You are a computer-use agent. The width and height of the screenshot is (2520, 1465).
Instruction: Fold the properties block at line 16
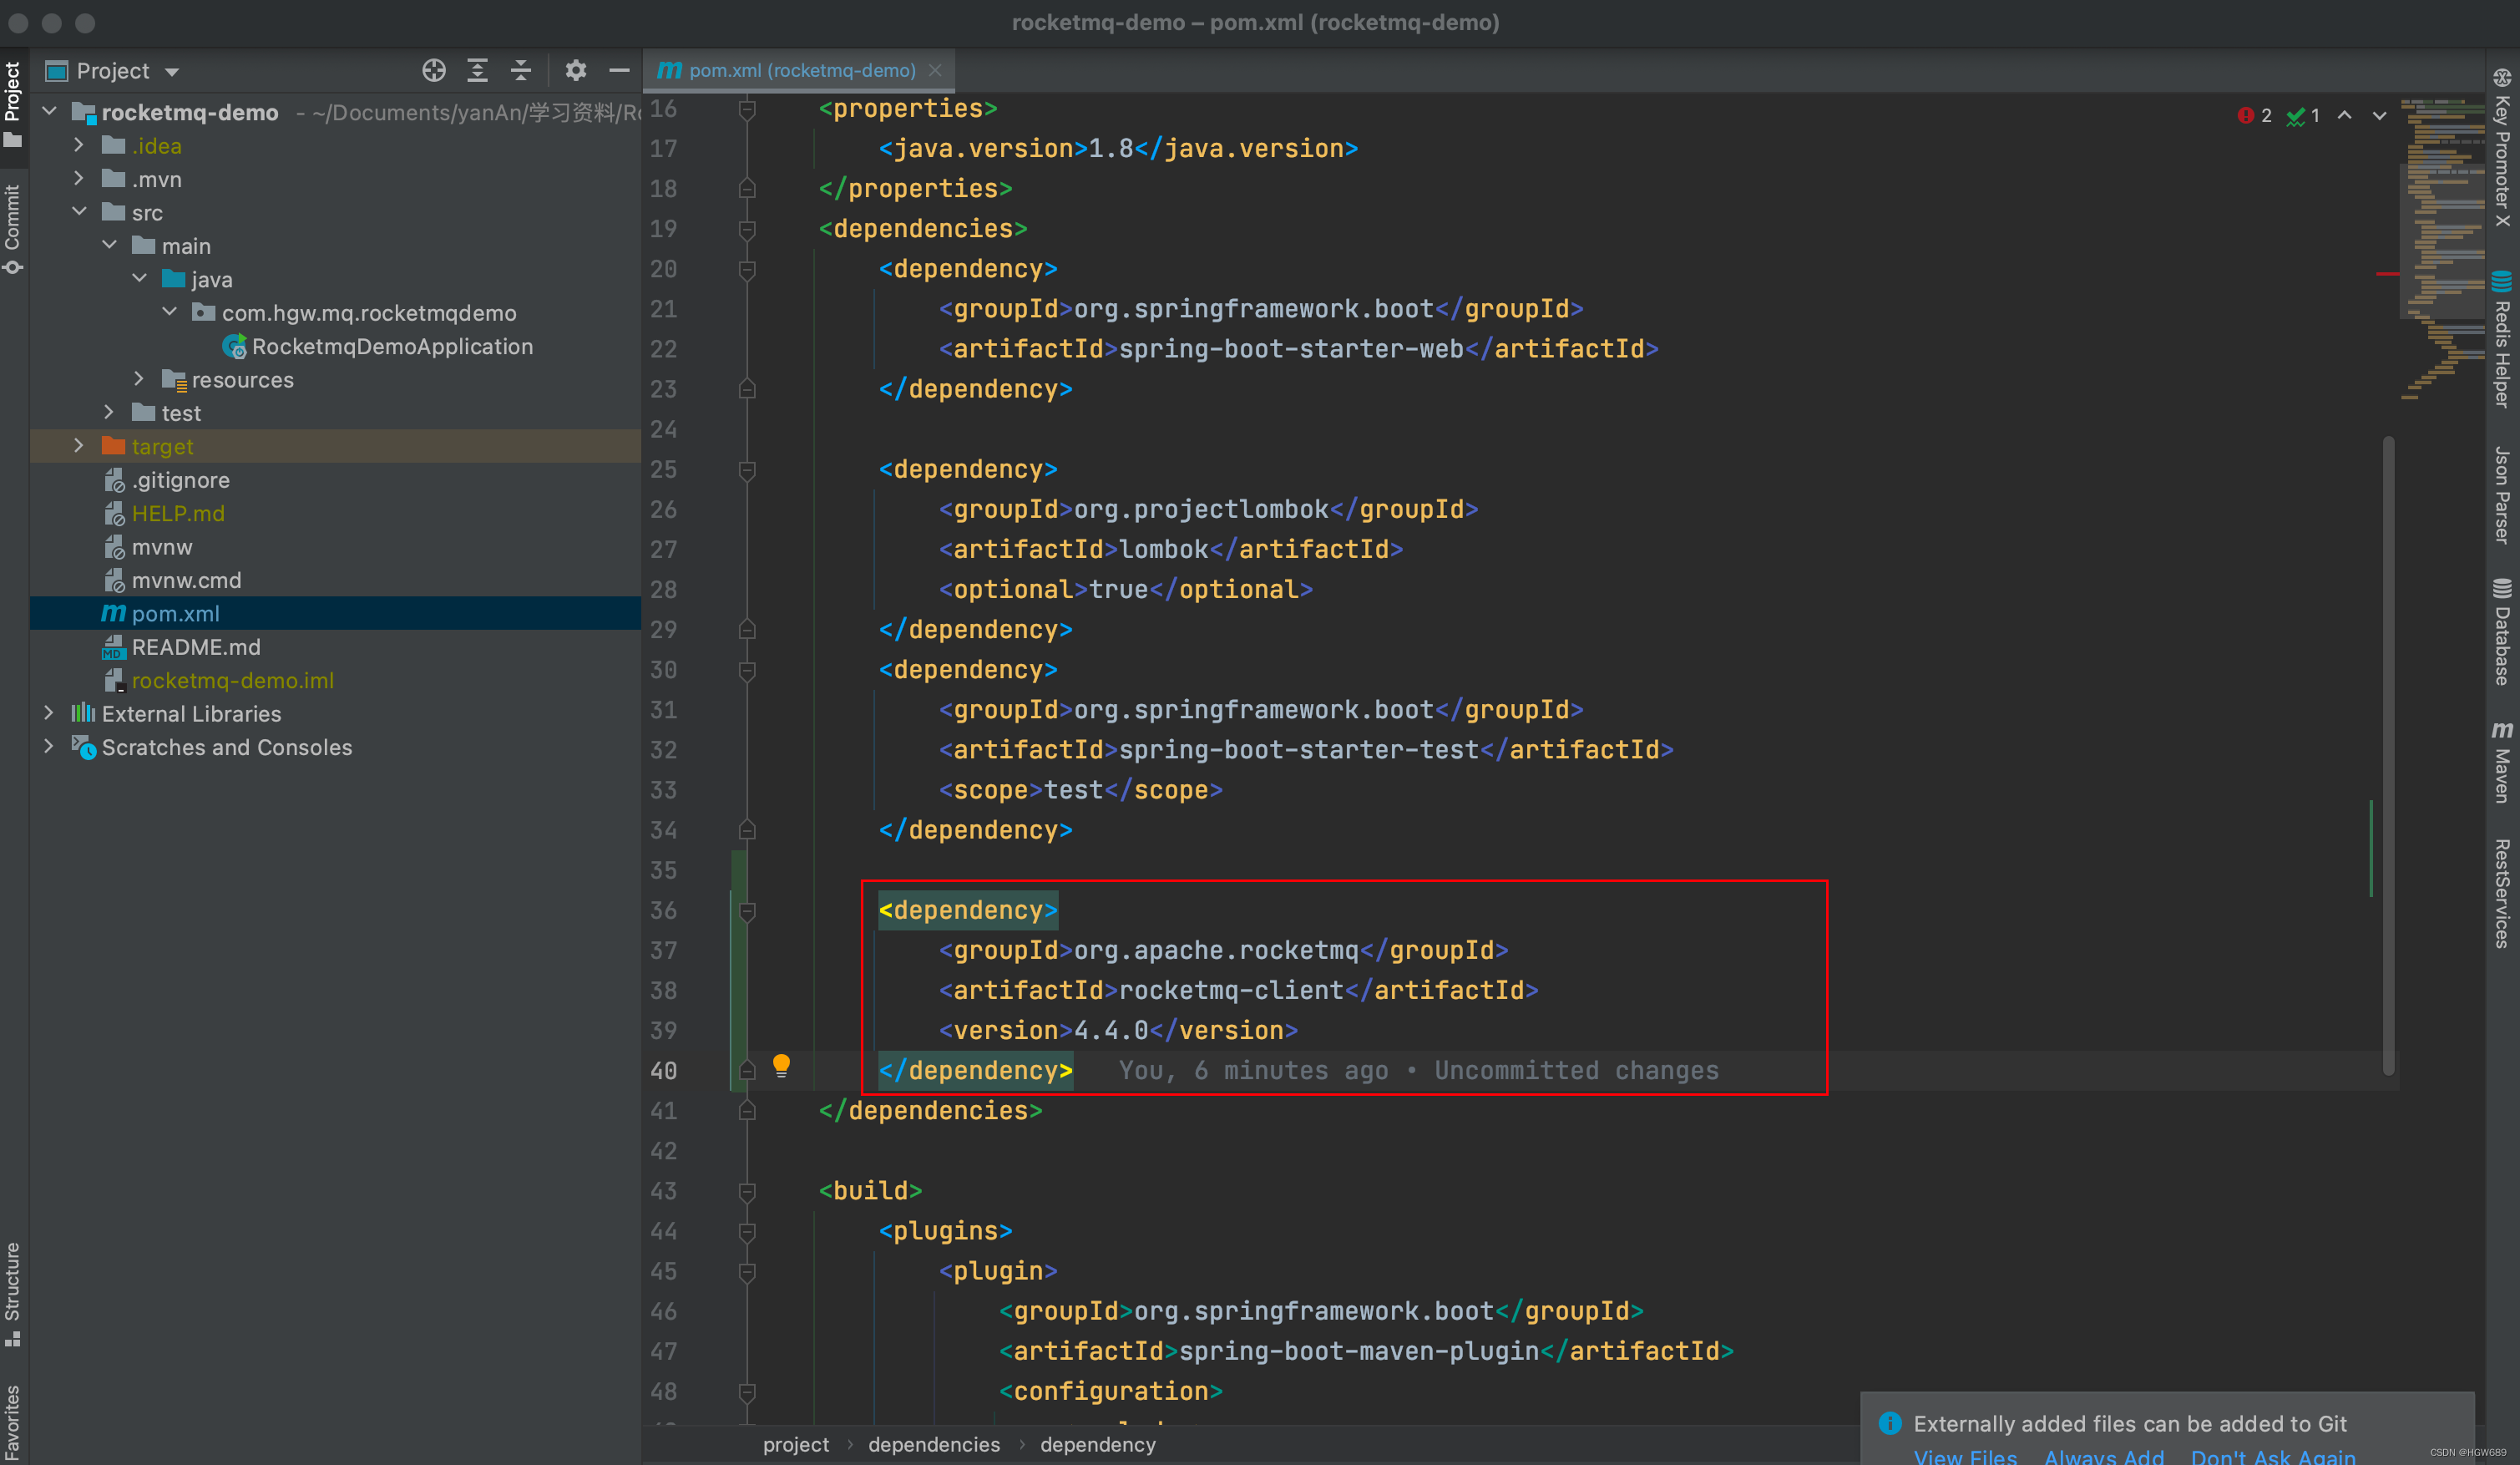pos(746,109)
